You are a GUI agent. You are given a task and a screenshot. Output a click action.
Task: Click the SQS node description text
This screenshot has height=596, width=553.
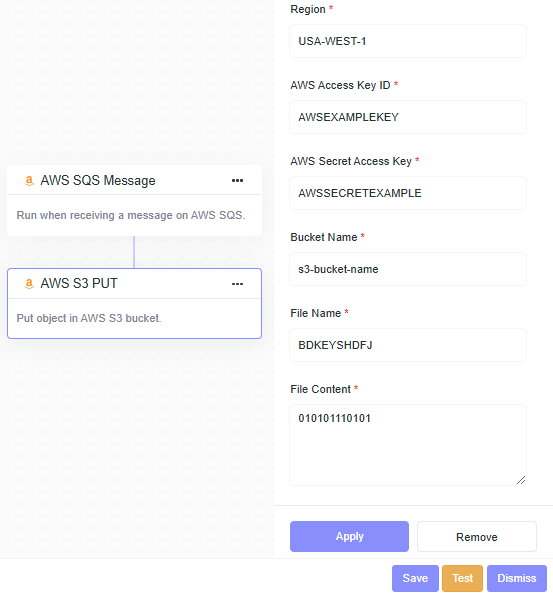[x=131, y=215]
